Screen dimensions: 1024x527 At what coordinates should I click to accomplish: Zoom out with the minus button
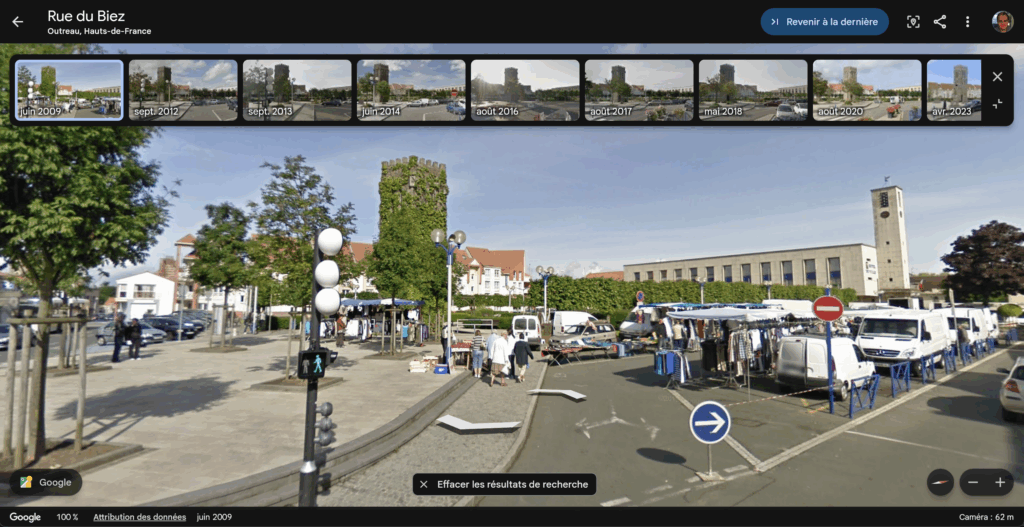[x=972, y=482]
